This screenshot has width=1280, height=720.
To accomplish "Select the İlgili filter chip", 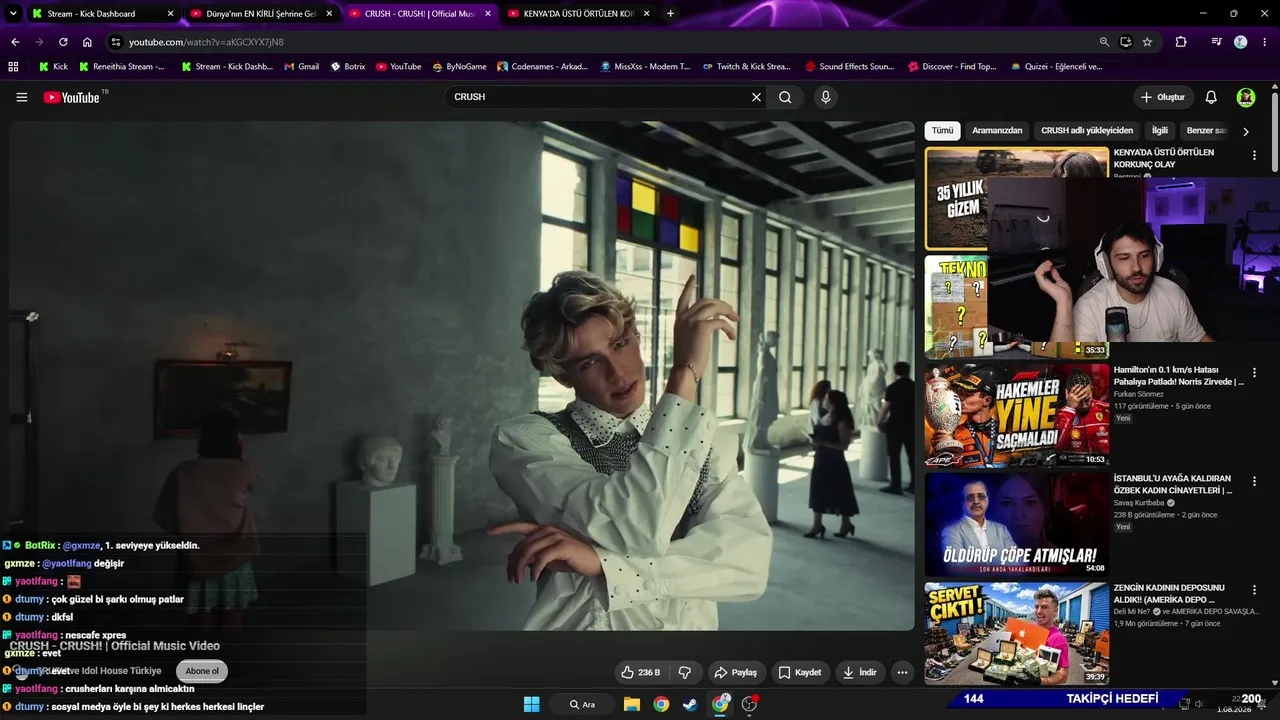I will coord(1160,131).
